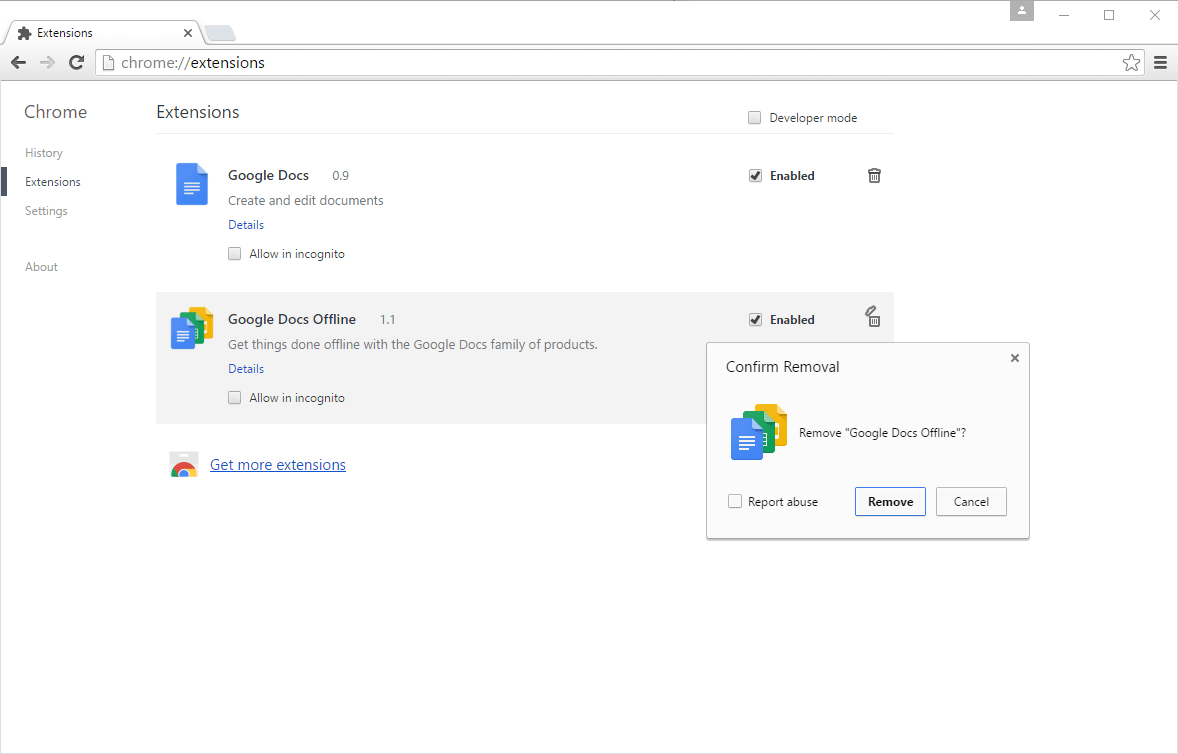Enable Developer mode checkbox
The image size is (1178, 754).
754,118
